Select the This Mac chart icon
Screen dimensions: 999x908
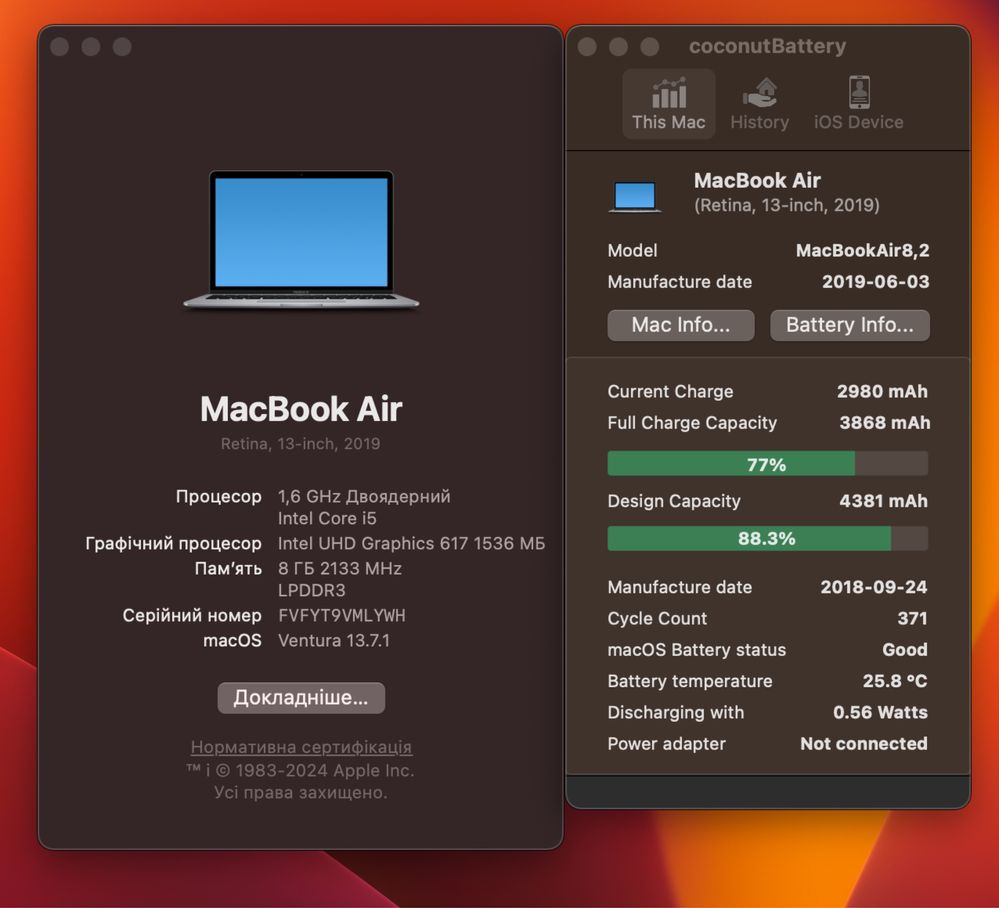(669, 93)
